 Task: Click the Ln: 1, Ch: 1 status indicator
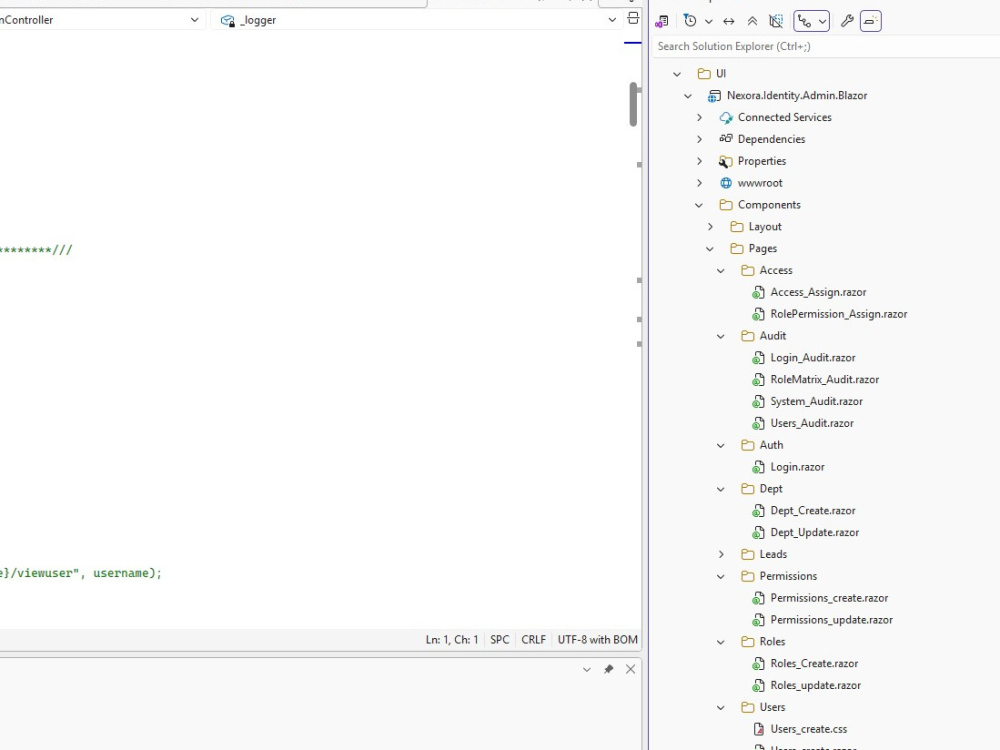coord(452,640)
